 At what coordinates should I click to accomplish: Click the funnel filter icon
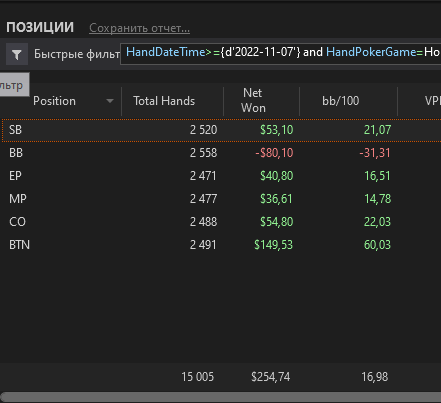coord(17,54)
